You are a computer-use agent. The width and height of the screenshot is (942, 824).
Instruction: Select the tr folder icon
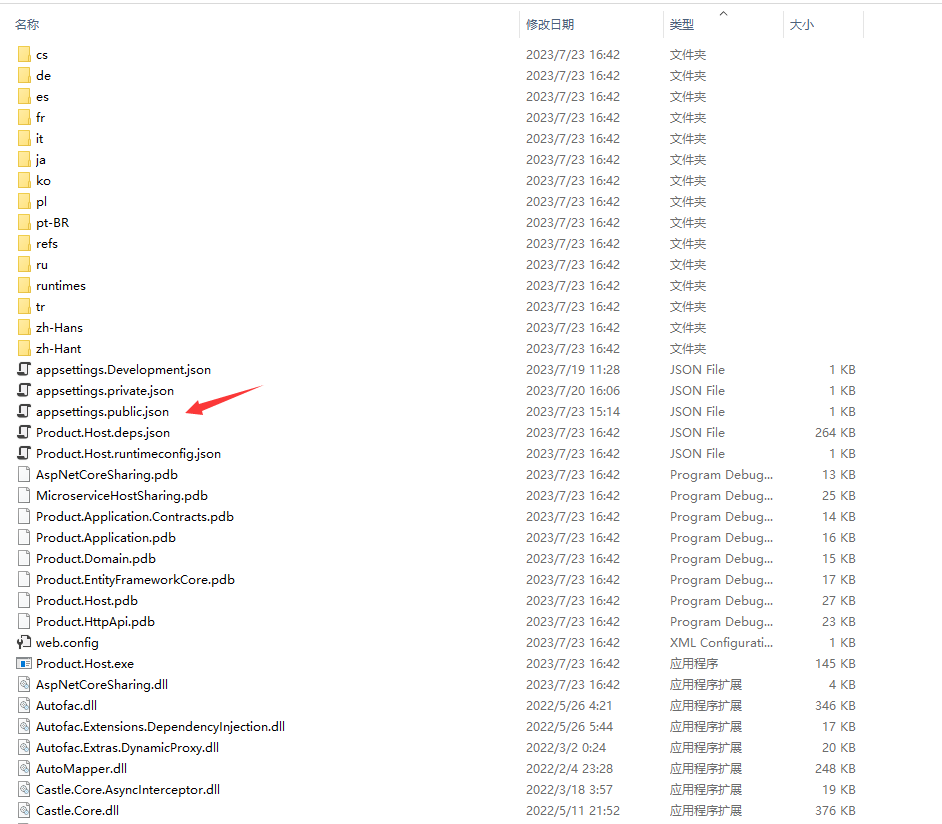[24, 307]
